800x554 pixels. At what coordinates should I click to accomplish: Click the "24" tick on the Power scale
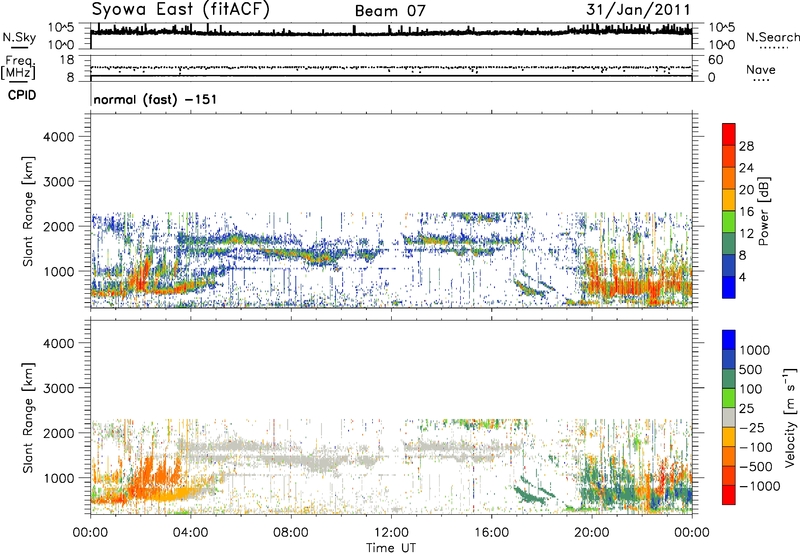pos(746,168)
